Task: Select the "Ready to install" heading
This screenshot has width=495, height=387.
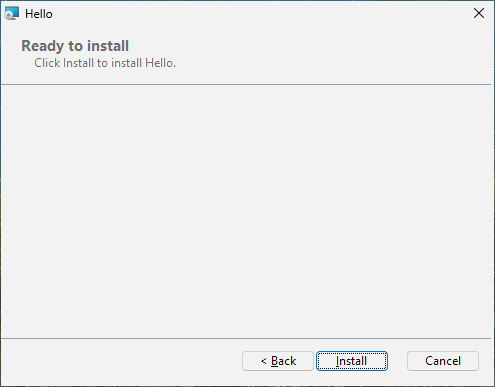Action: pos(75,46)
